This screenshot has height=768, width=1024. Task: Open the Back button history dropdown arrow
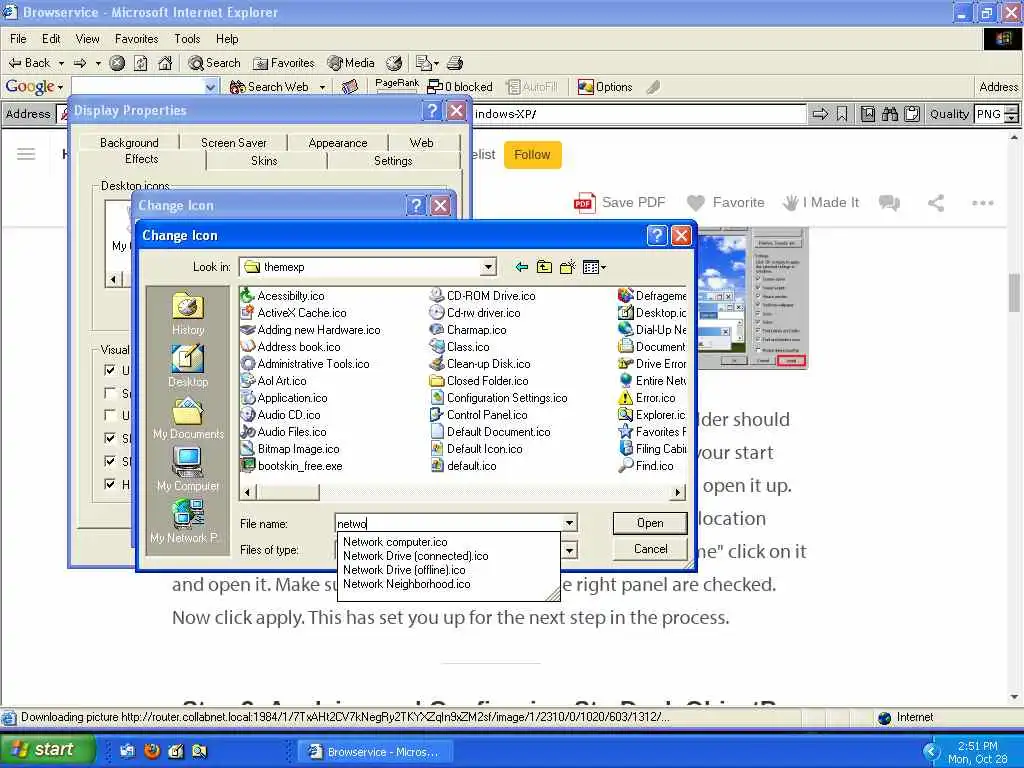coord(61,63)
